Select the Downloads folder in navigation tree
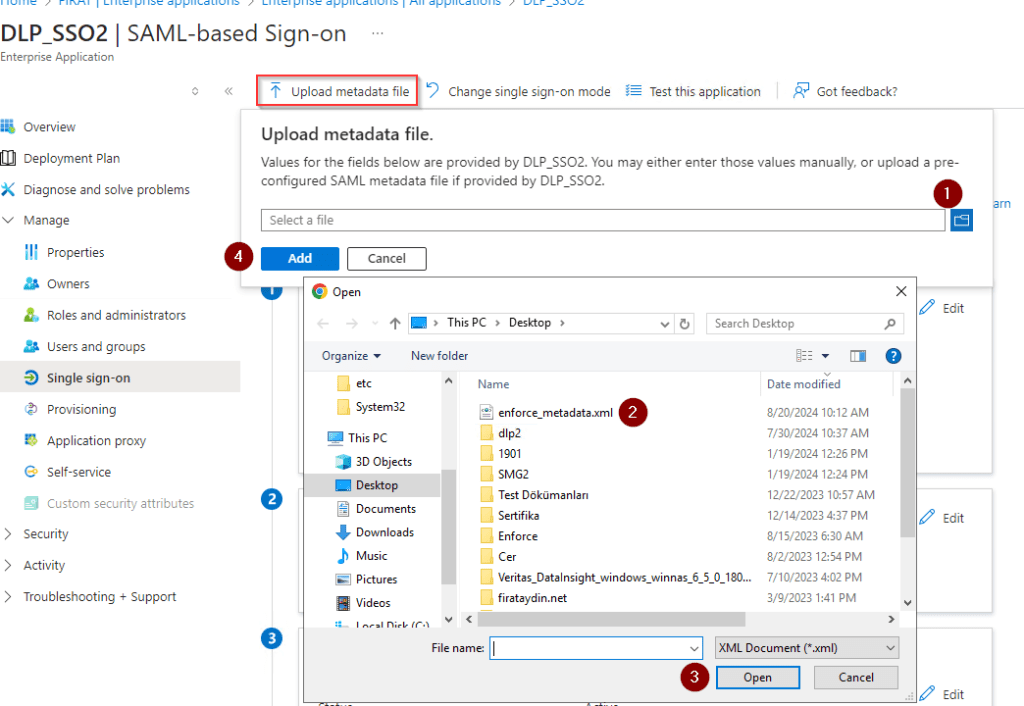Image resolution: width=1024 pixels, height=706 pixels. [384, 532]
